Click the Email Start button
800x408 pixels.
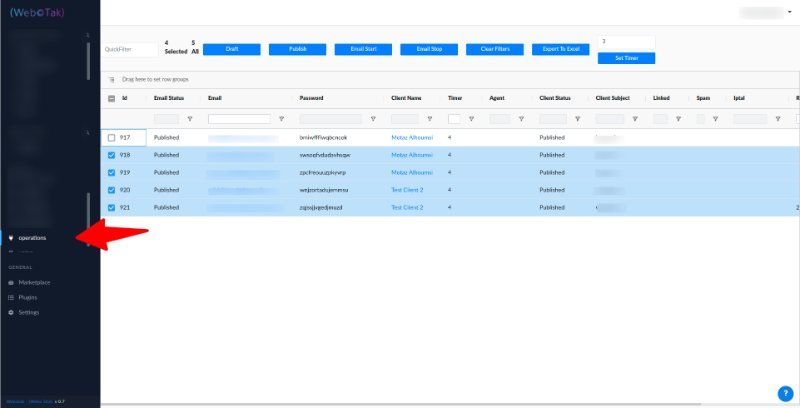[x=363, y=49]
